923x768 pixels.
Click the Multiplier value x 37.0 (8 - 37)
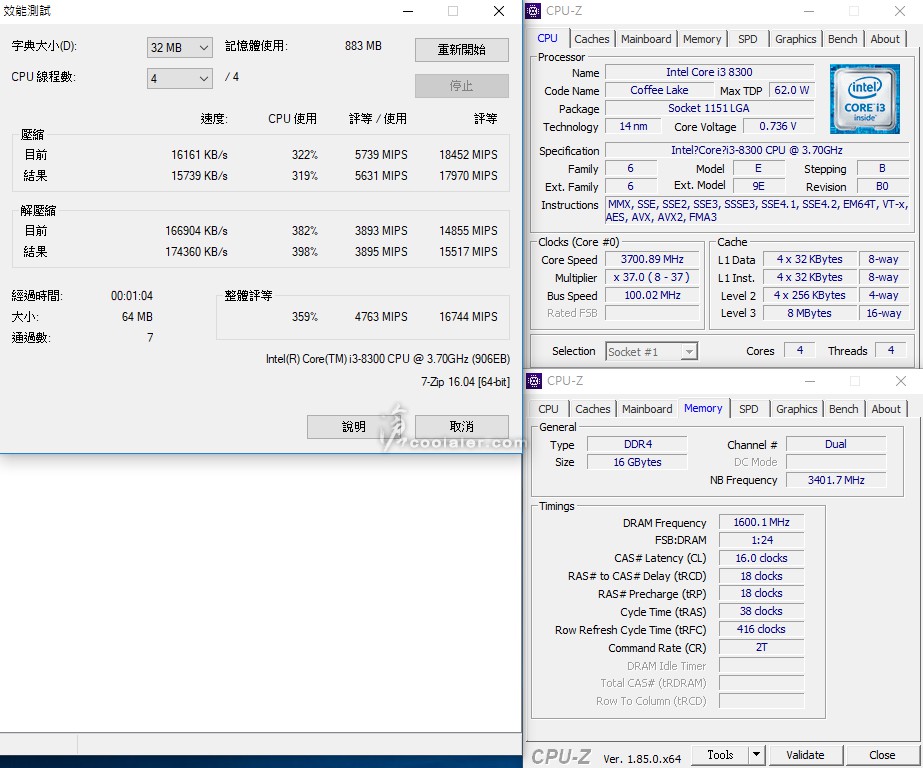pos(652,277)
